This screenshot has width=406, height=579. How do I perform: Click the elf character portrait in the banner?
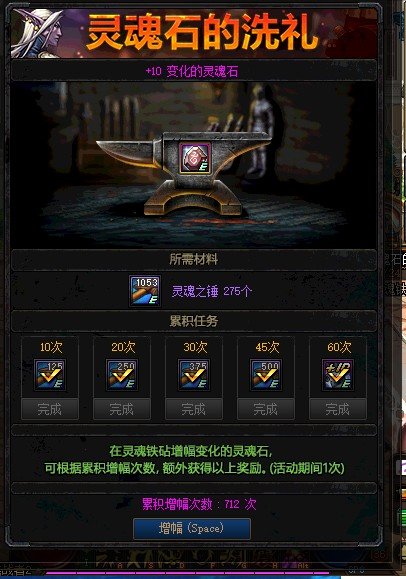(x=39, y=34)
